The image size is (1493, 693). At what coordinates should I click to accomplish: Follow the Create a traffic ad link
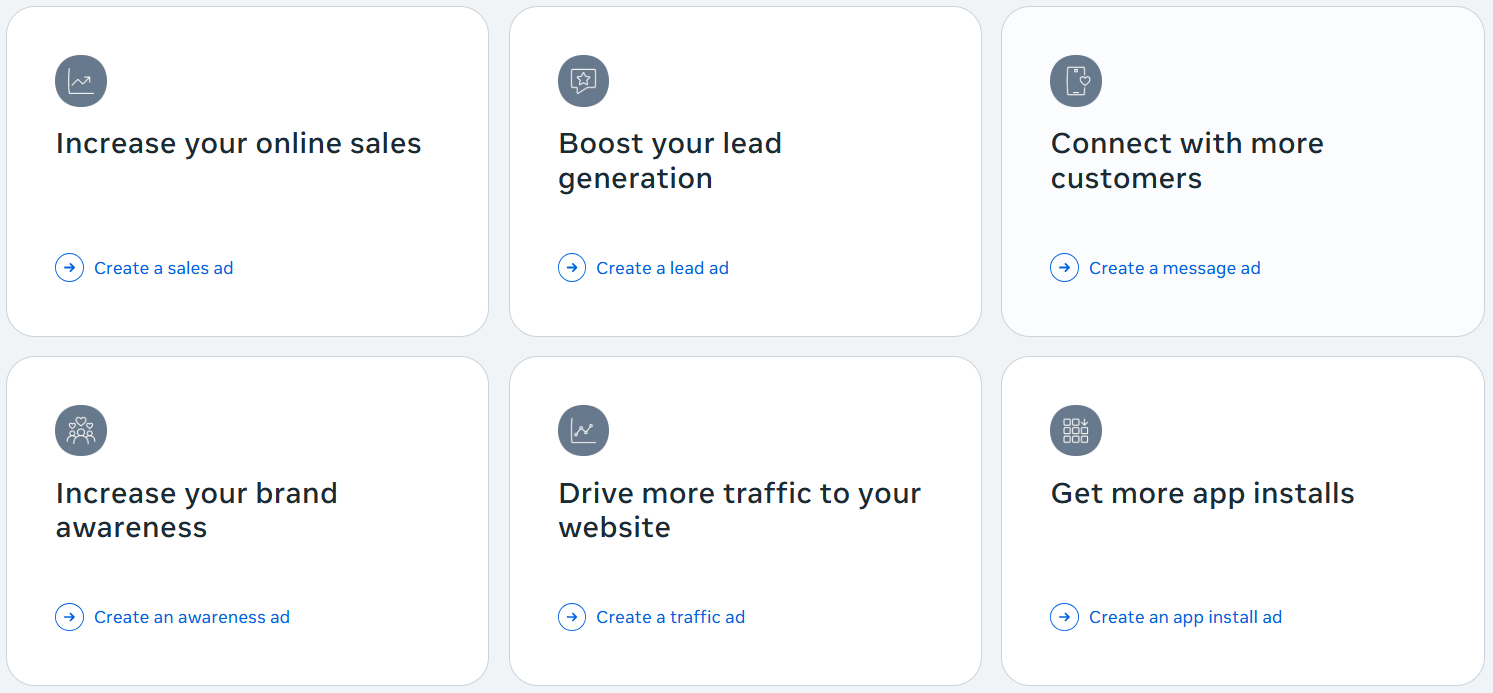tap(670, 617)
